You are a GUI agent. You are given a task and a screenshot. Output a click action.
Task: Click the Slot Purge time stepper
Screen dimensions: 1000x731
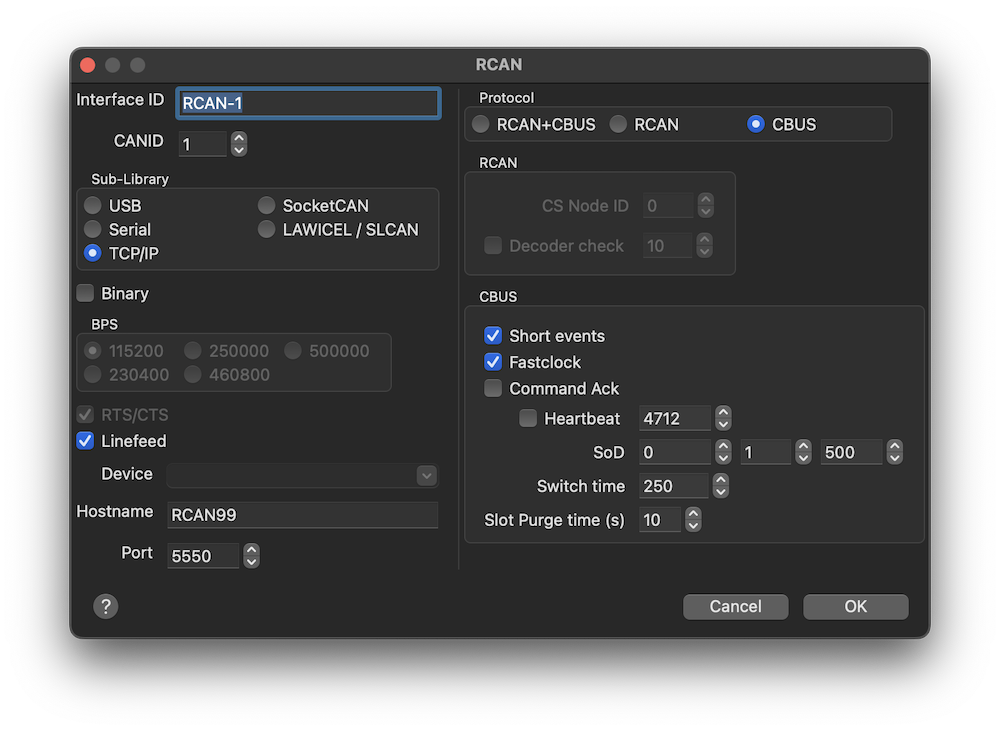(693, 520)
